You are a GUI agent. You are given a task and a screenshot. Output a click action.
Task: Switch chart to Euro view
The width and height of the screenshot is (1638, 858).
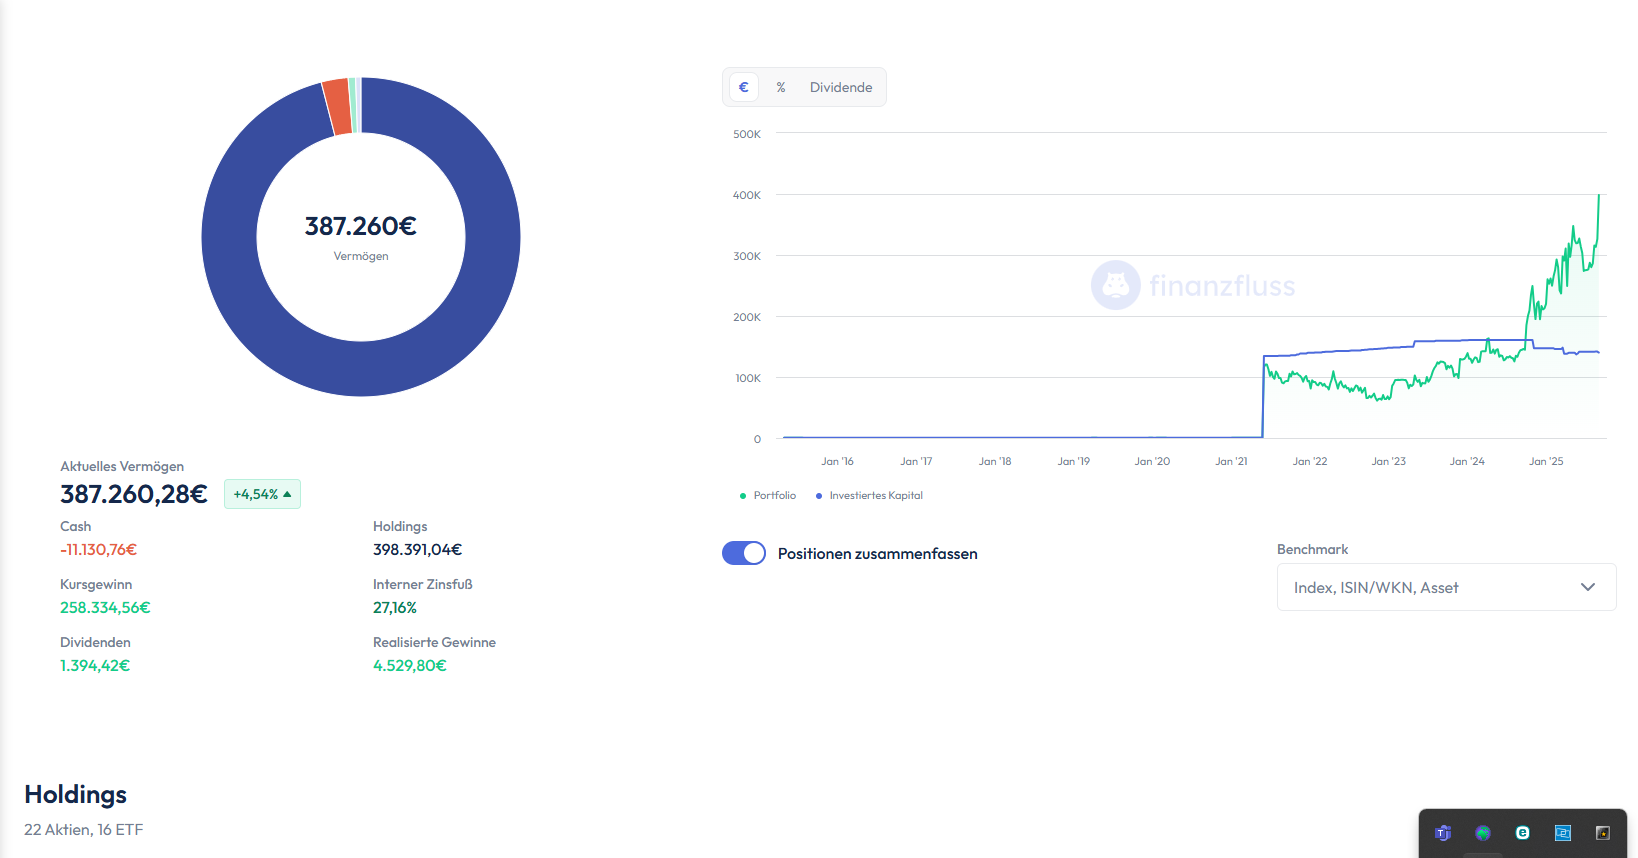(x=743, y=87)
